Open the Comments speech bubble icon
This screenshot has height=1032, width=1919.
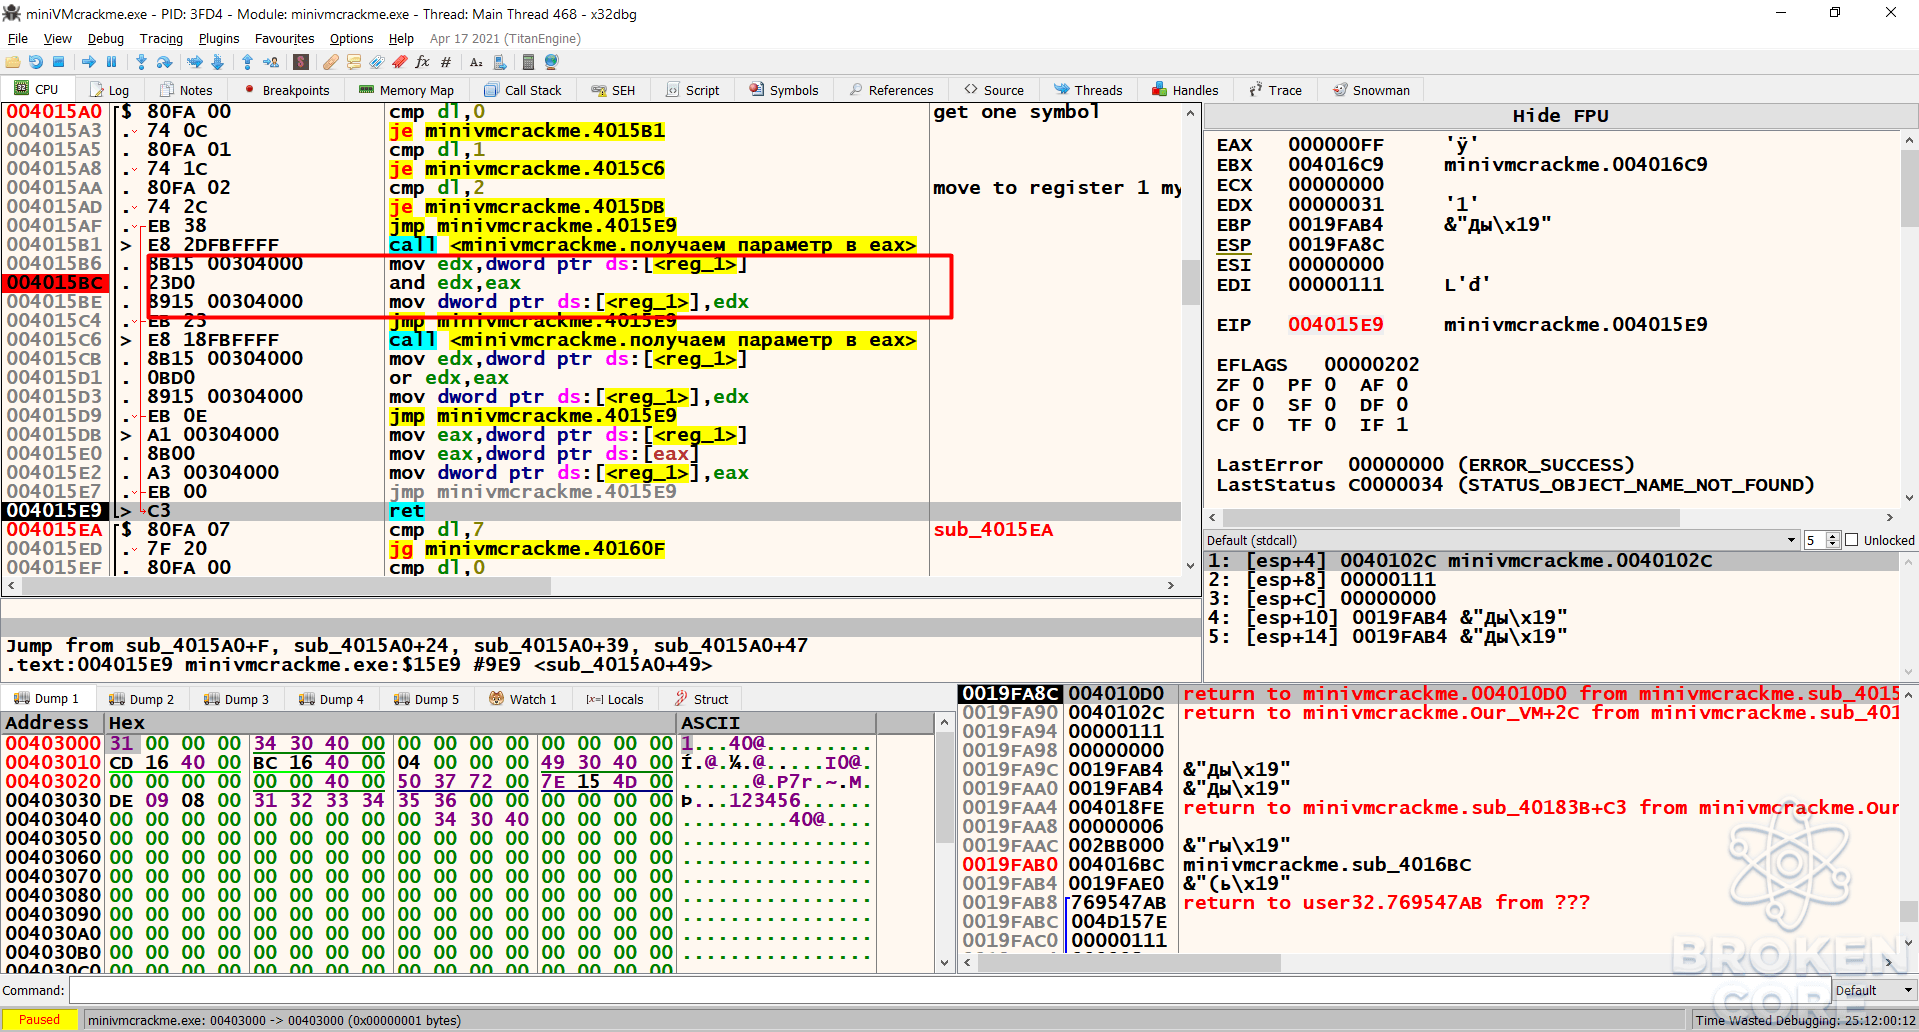point(353,62)
